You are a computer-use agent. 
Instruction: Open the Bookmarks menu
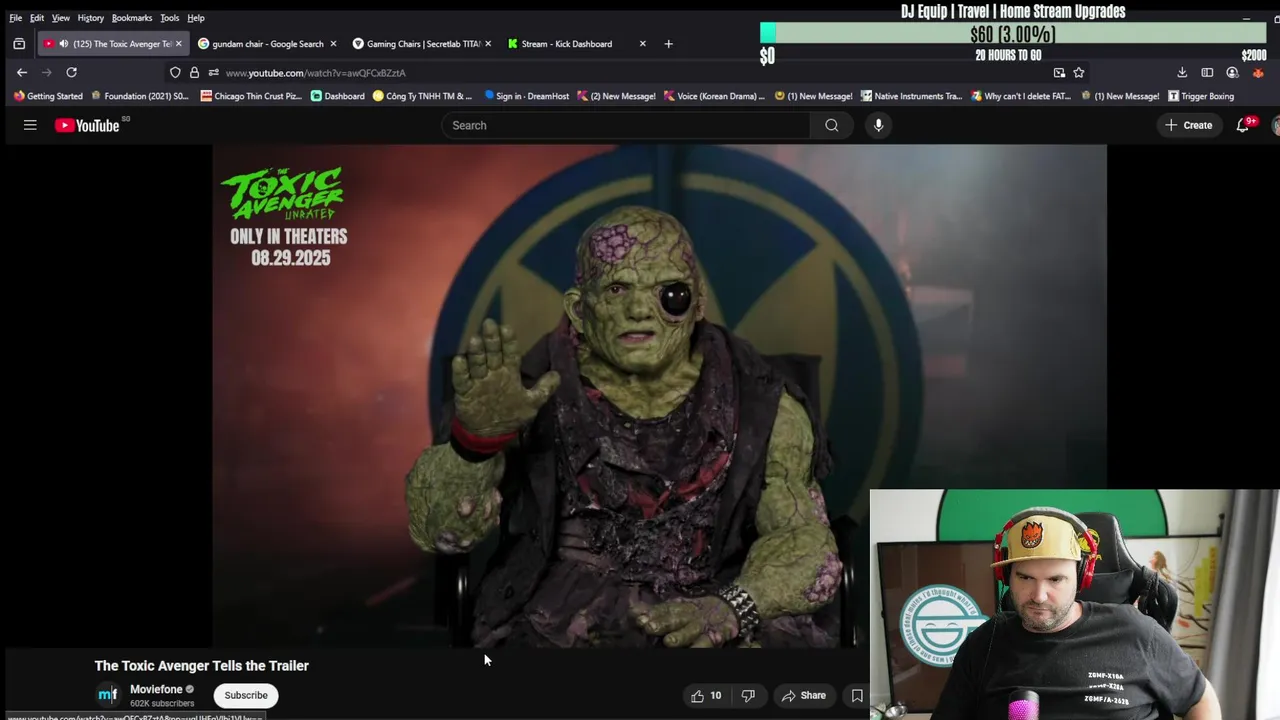(132, 18)
